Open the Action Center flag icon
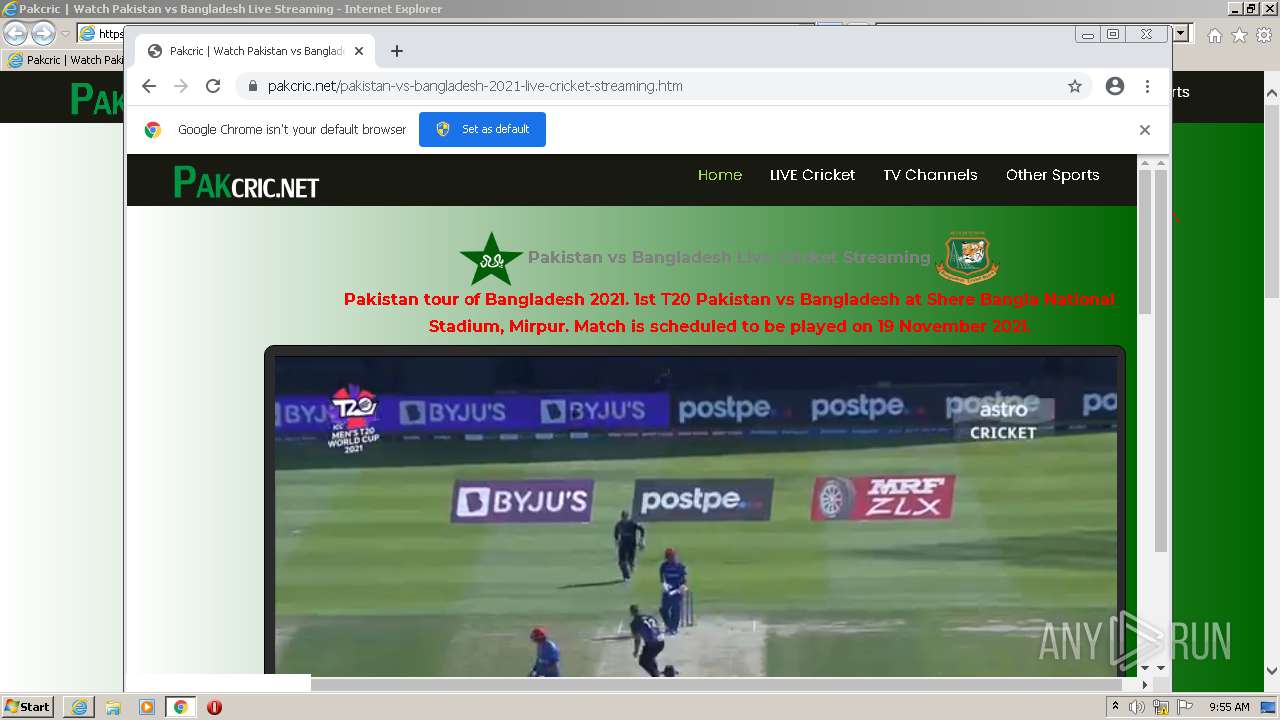Screen dimensions: 1280x720 (1184, 707)
